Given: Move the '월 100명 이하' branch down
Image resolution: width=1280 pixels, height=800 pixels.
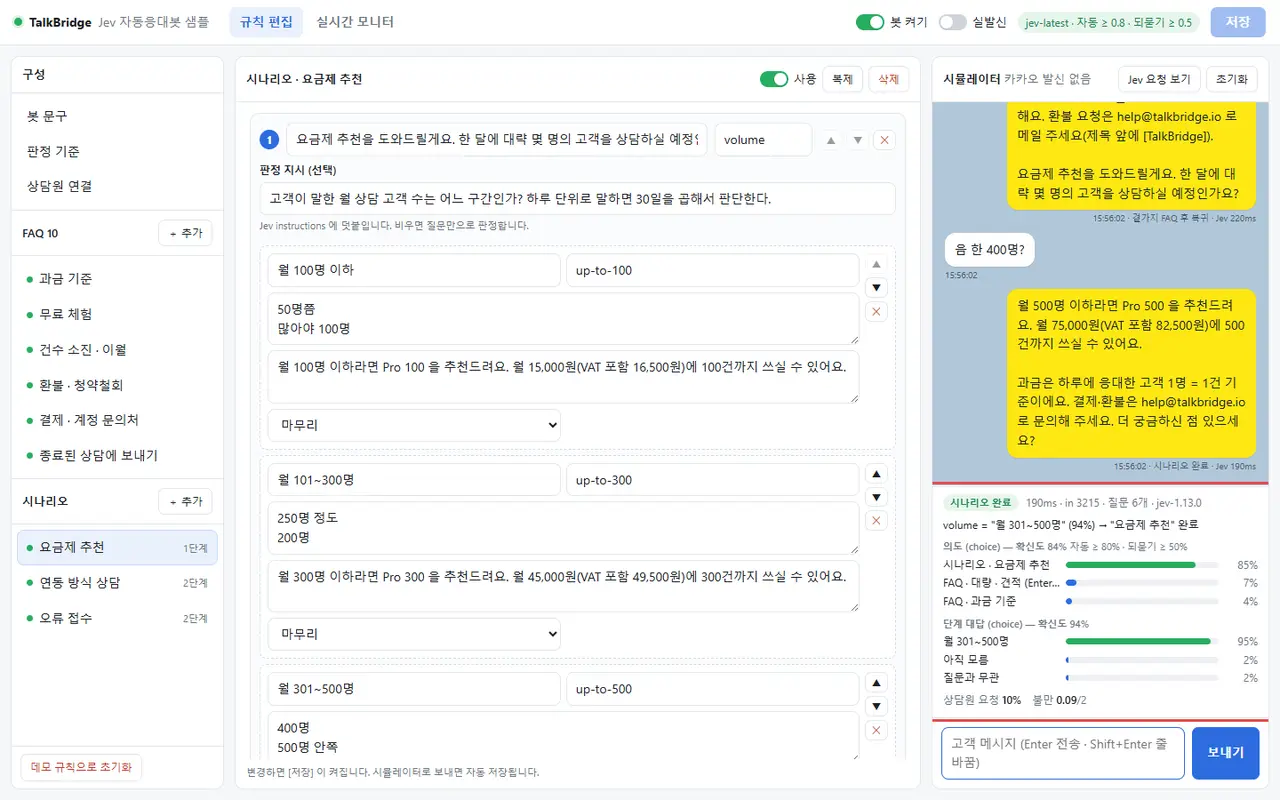Looking at the screenshot, I should pos(877,288).
